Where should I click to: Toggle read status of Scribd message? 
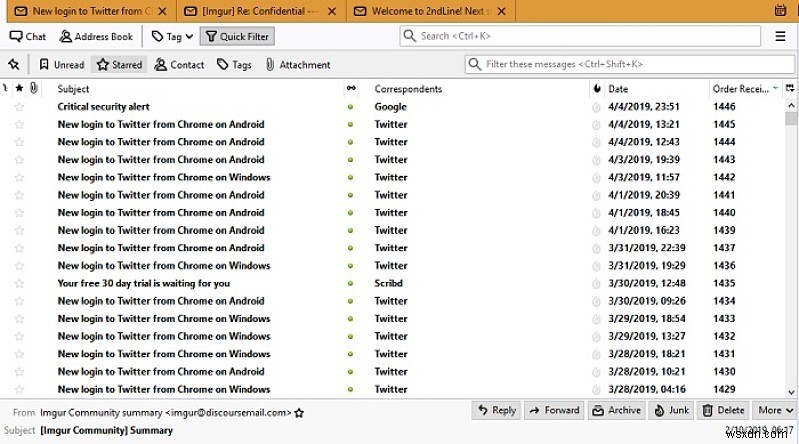point(351,283)
